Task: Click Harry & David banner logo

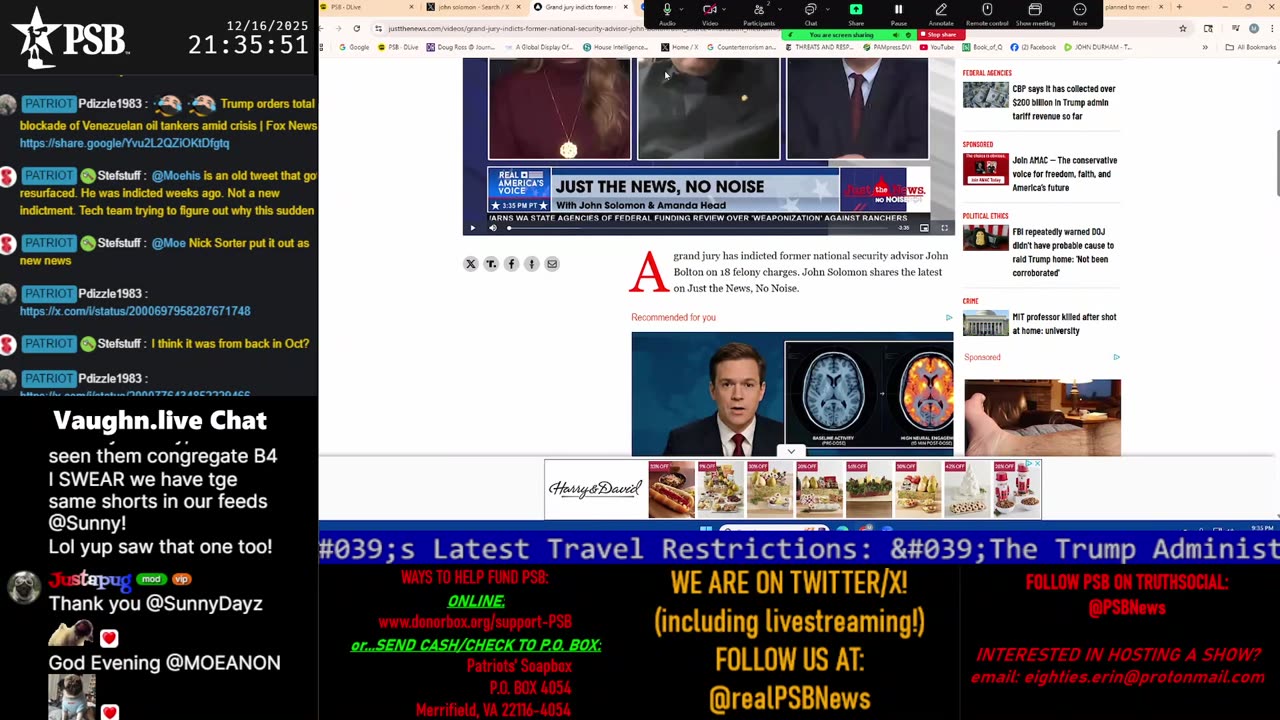Action: point(595,489)
